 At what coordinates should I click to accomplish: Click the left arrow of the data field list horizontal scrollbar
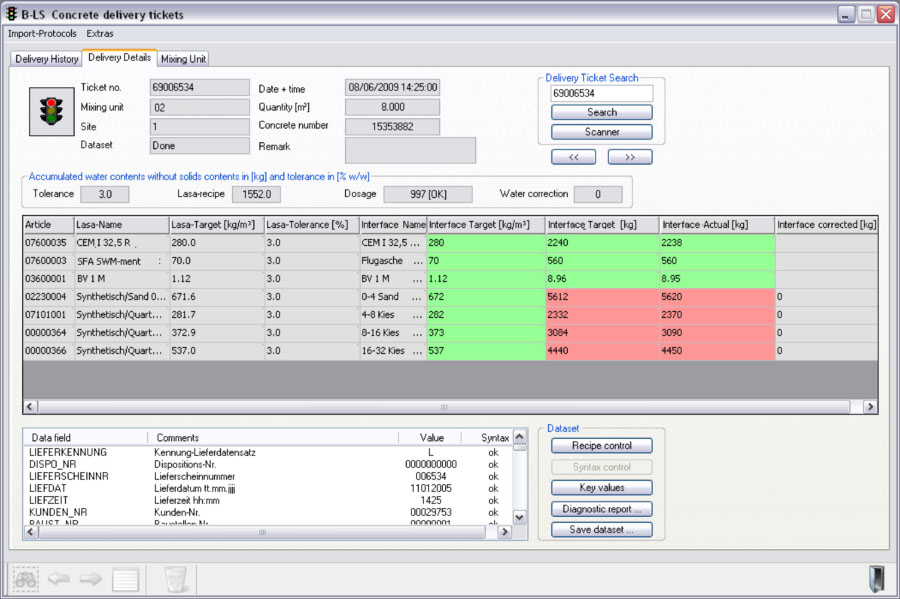pos(32,532)
